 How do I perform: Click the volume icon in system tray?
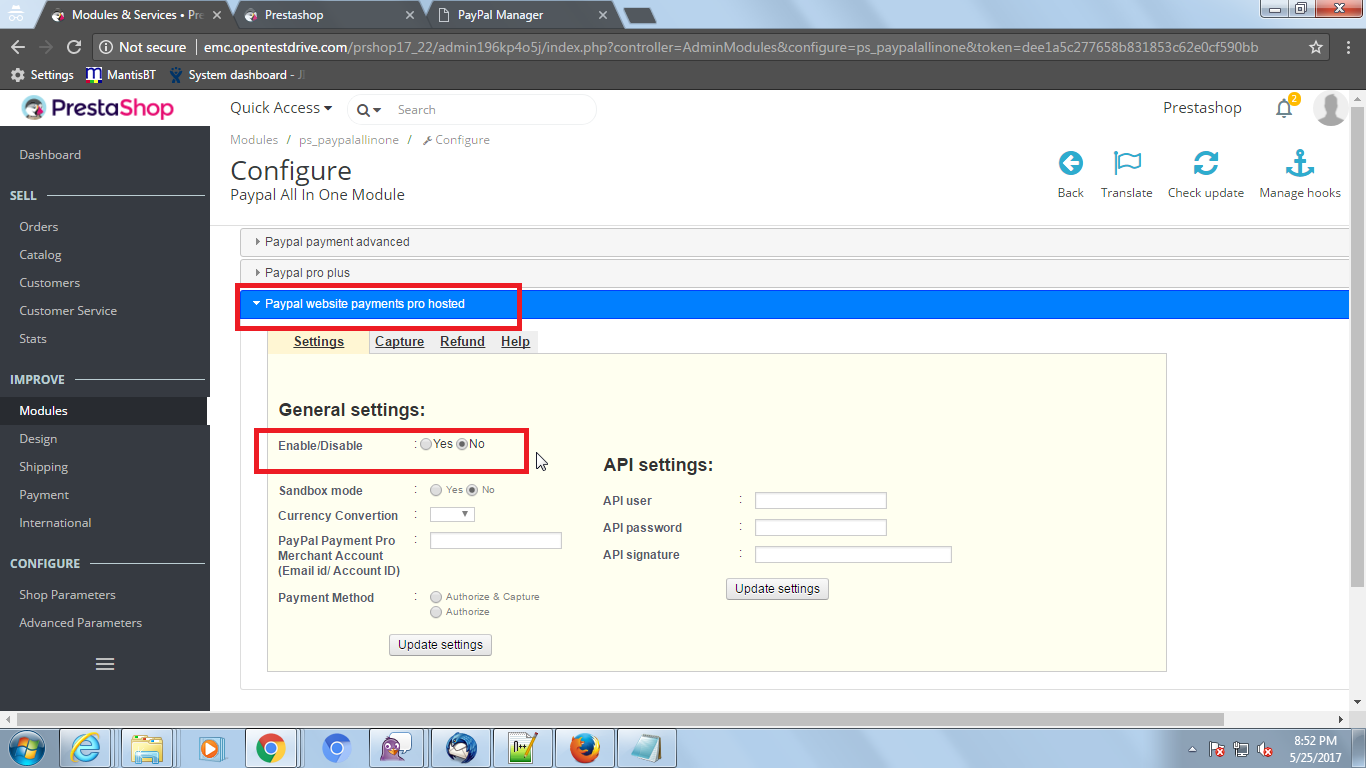click(x=1265, y=749)
